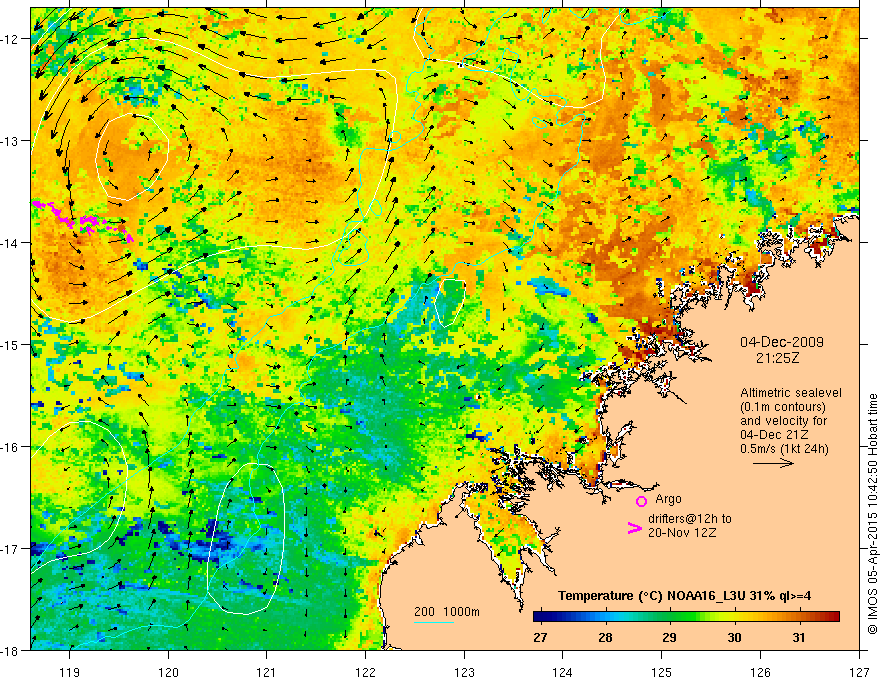
Task: Click the magenta drifter track on the map
Action: [x=84, y=221]
